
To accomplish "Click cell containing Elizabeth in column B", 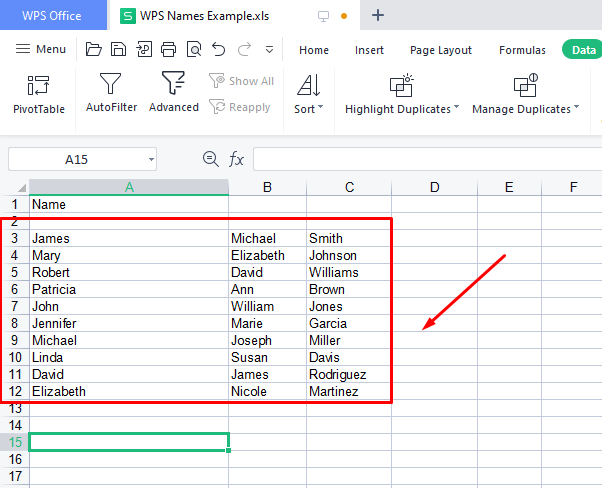I will click(x=268, y=255).
